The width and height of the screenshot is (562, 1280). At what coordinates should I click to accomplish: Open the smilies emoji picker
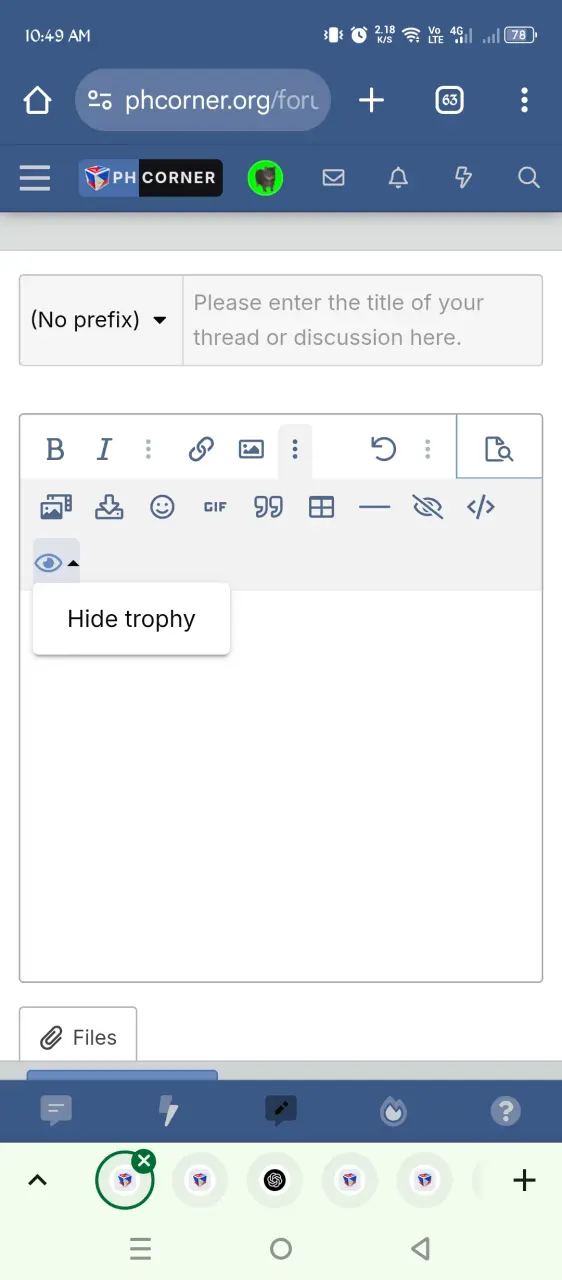click(162, 507)
